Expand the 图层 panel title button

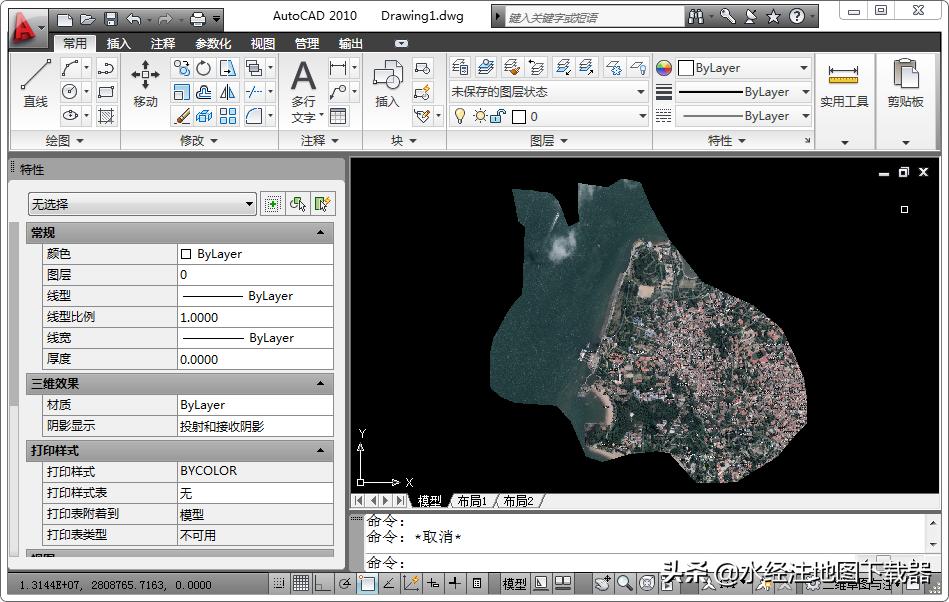point(548,141)
